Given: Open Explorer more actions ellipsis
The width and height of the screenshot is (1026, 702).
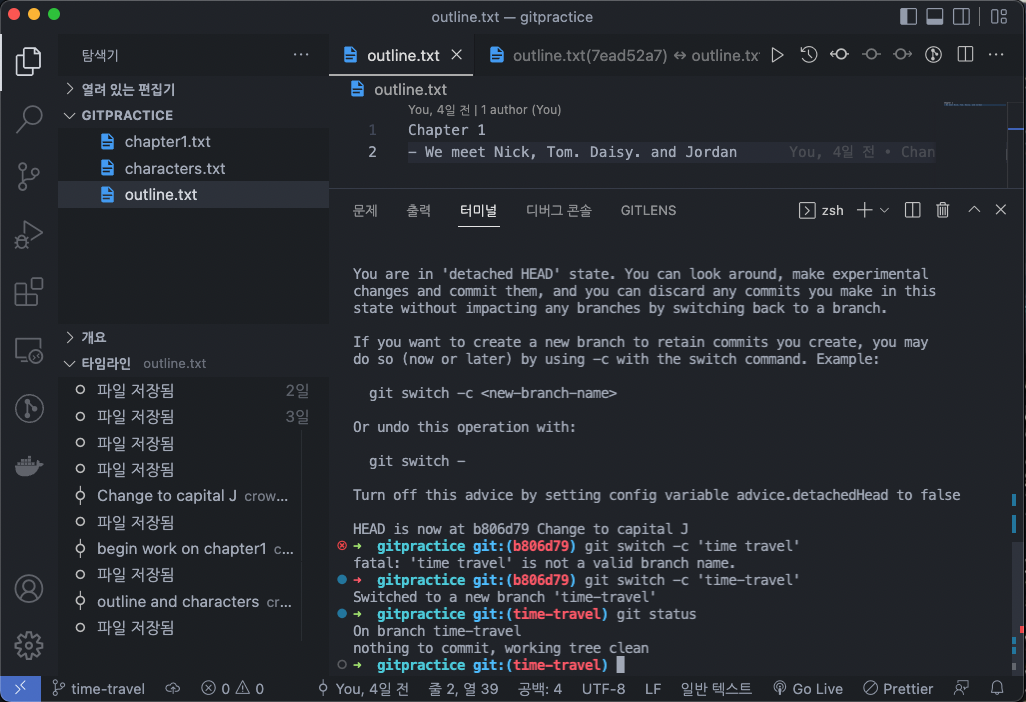Looking at the screenshot, I should 301,55.
